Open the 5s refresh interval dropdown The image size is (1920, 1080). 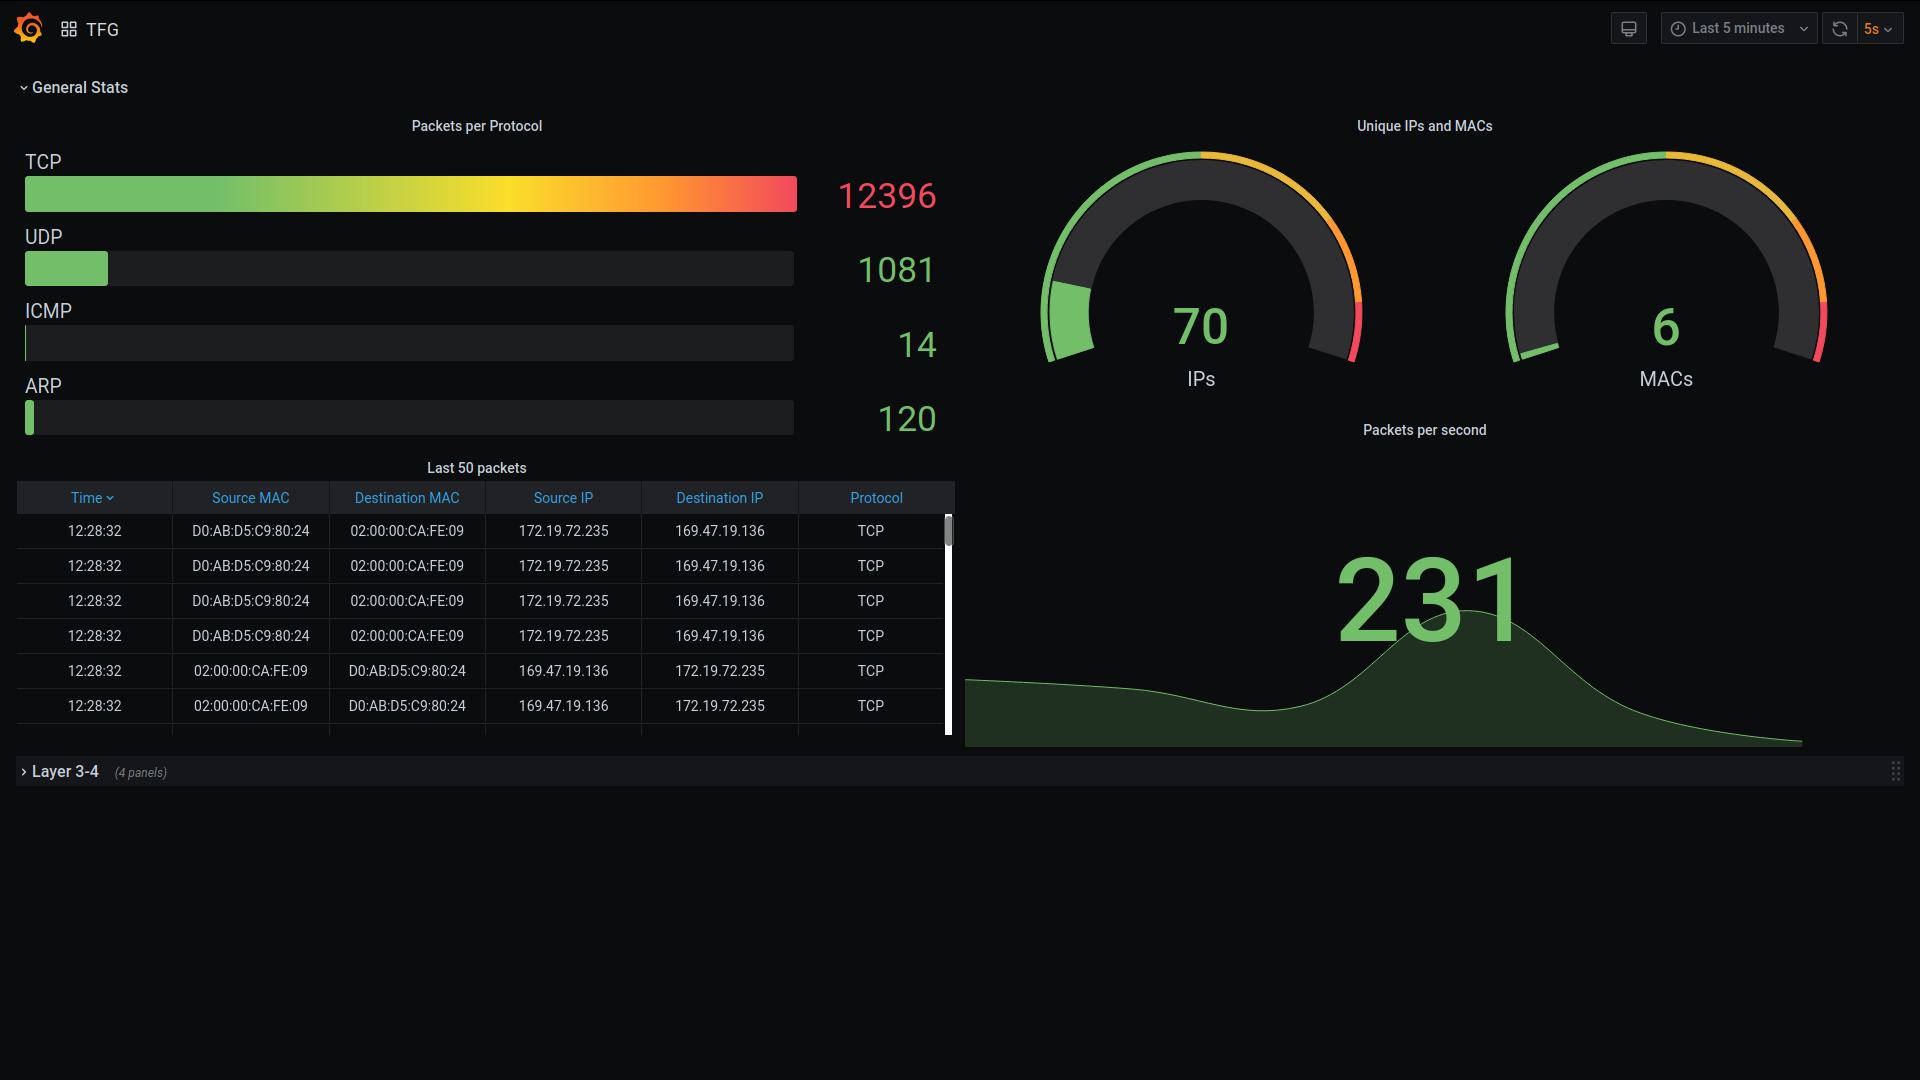(x=1879, y=29)
